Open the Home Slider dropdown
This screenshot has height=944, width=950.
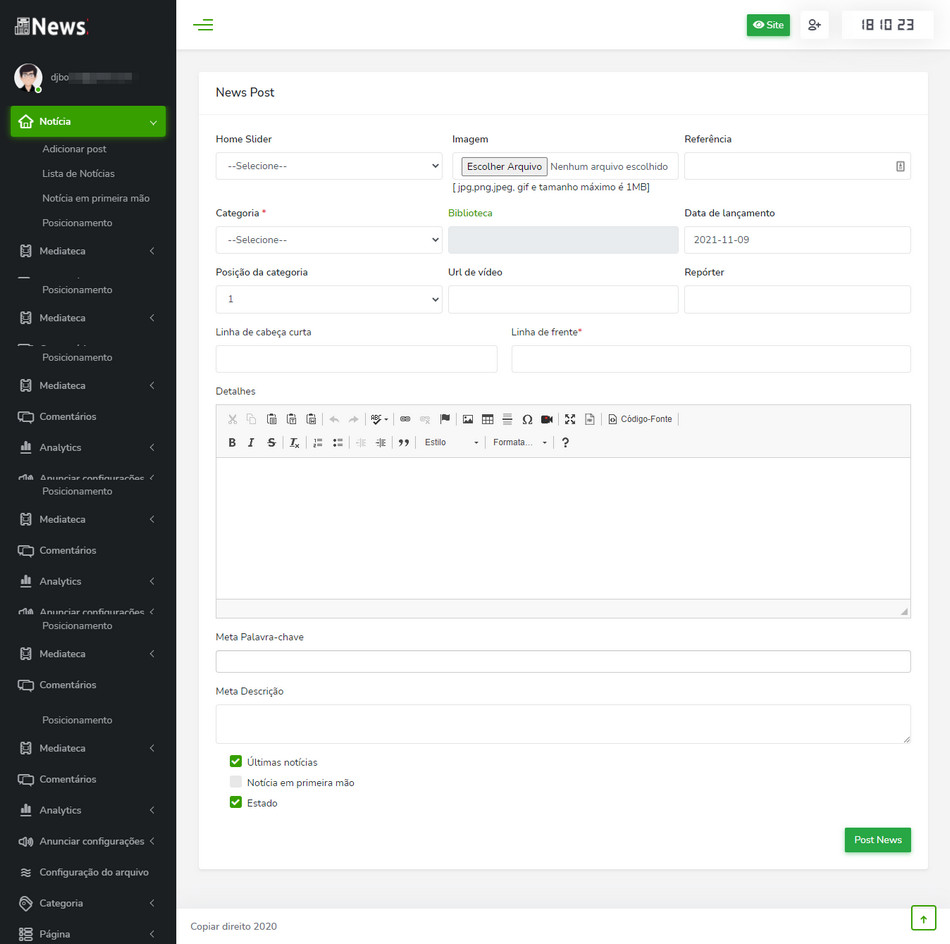(x=327, y=165)
